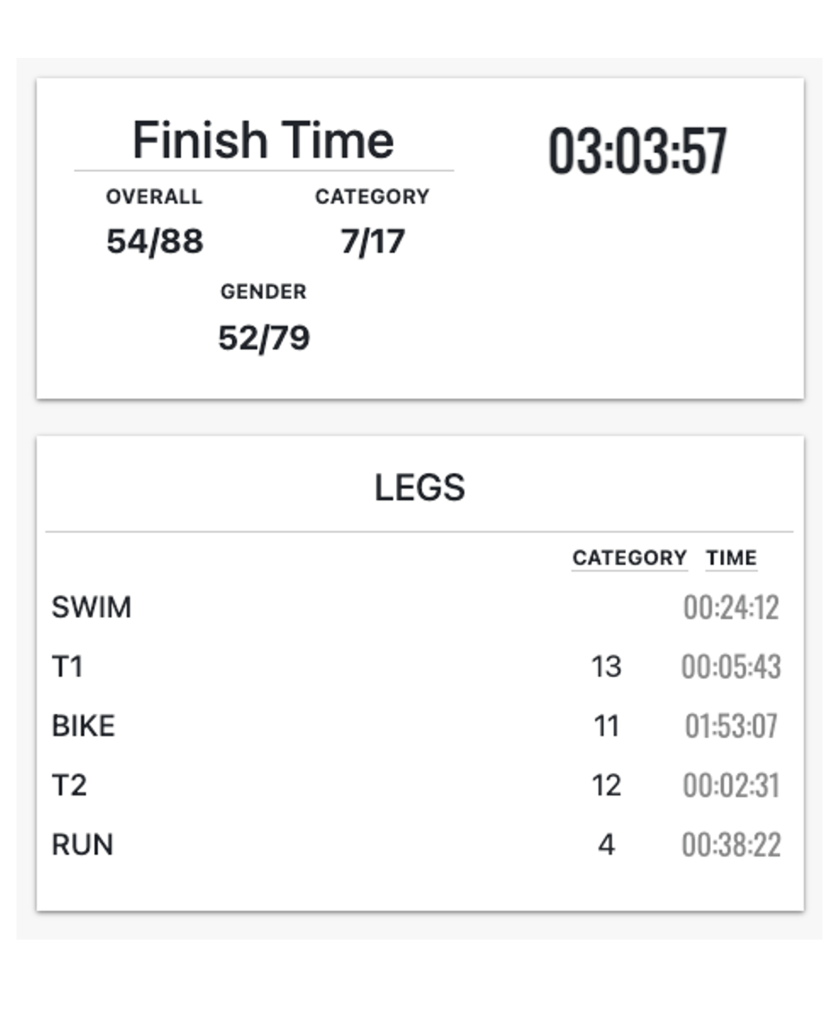Click T1 time 00:05:43

731,667
